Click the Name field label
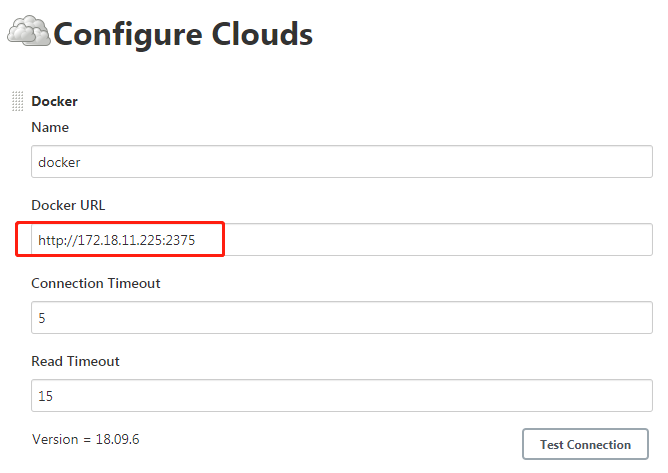668x473 pixels. coord(50,127)
